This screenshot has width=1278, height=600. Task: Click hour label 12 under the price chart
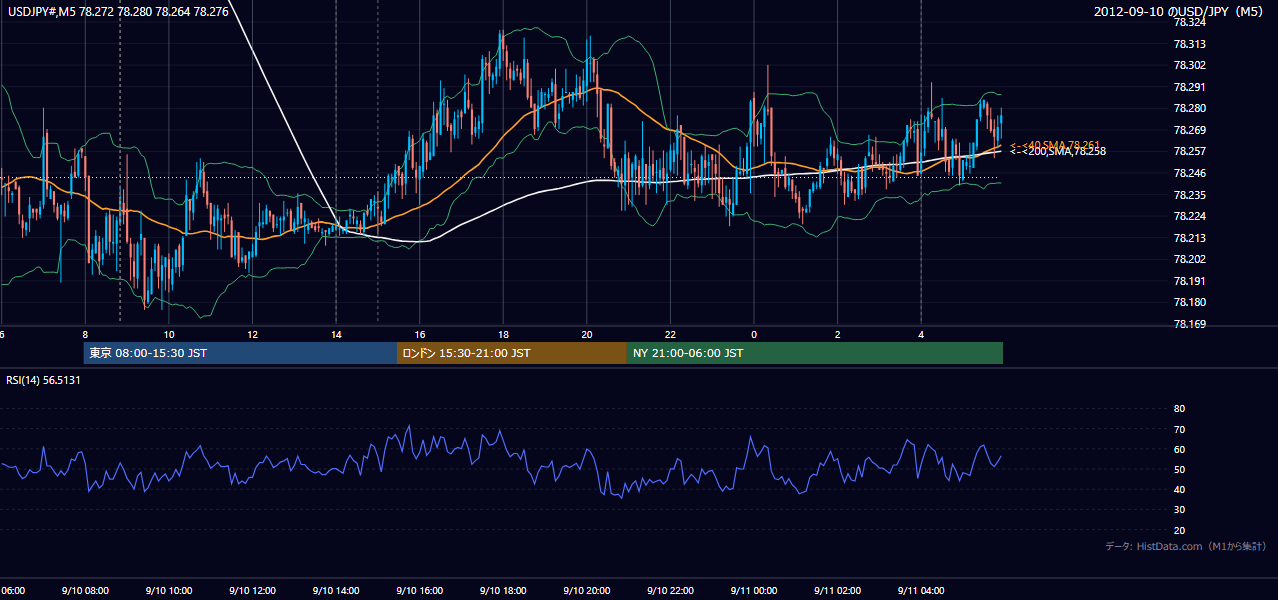coord(252,334)
